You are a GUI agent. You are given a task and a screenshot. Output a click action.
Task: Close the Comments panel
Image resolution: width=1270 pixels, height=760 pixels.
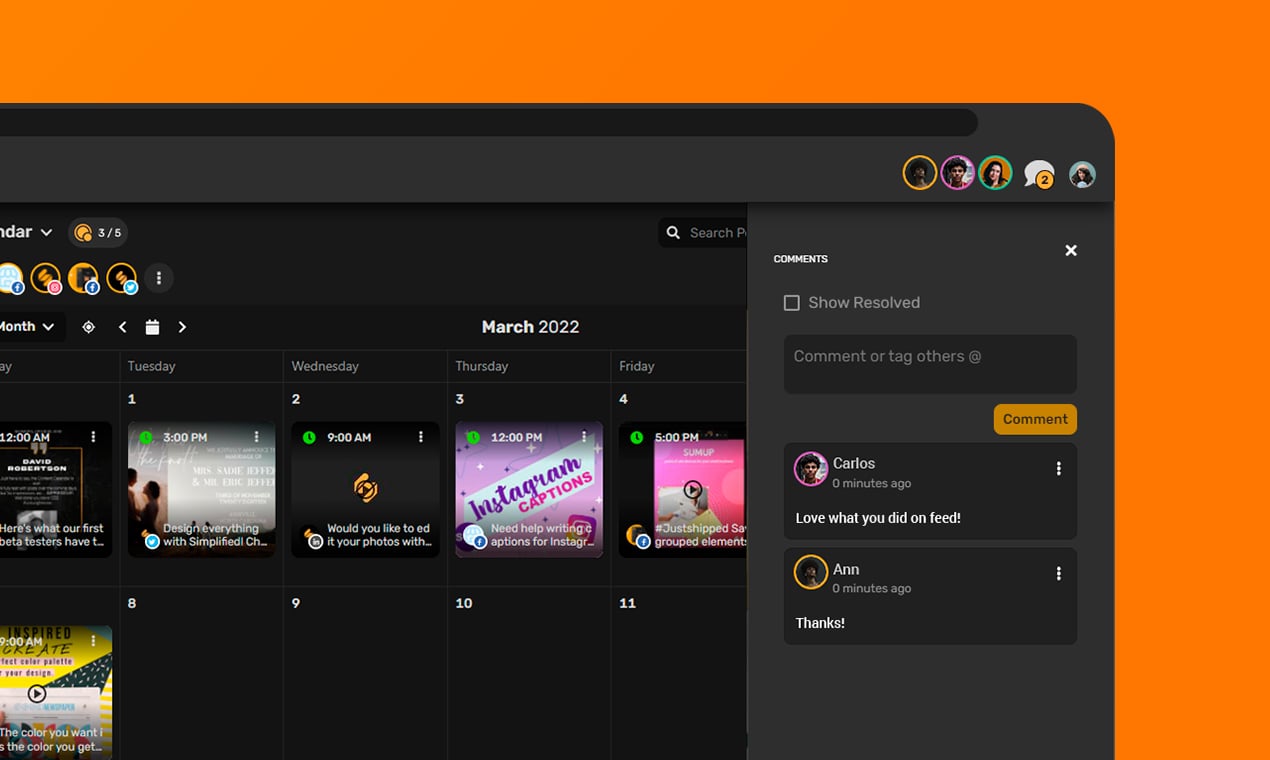tap(1071, 250)
